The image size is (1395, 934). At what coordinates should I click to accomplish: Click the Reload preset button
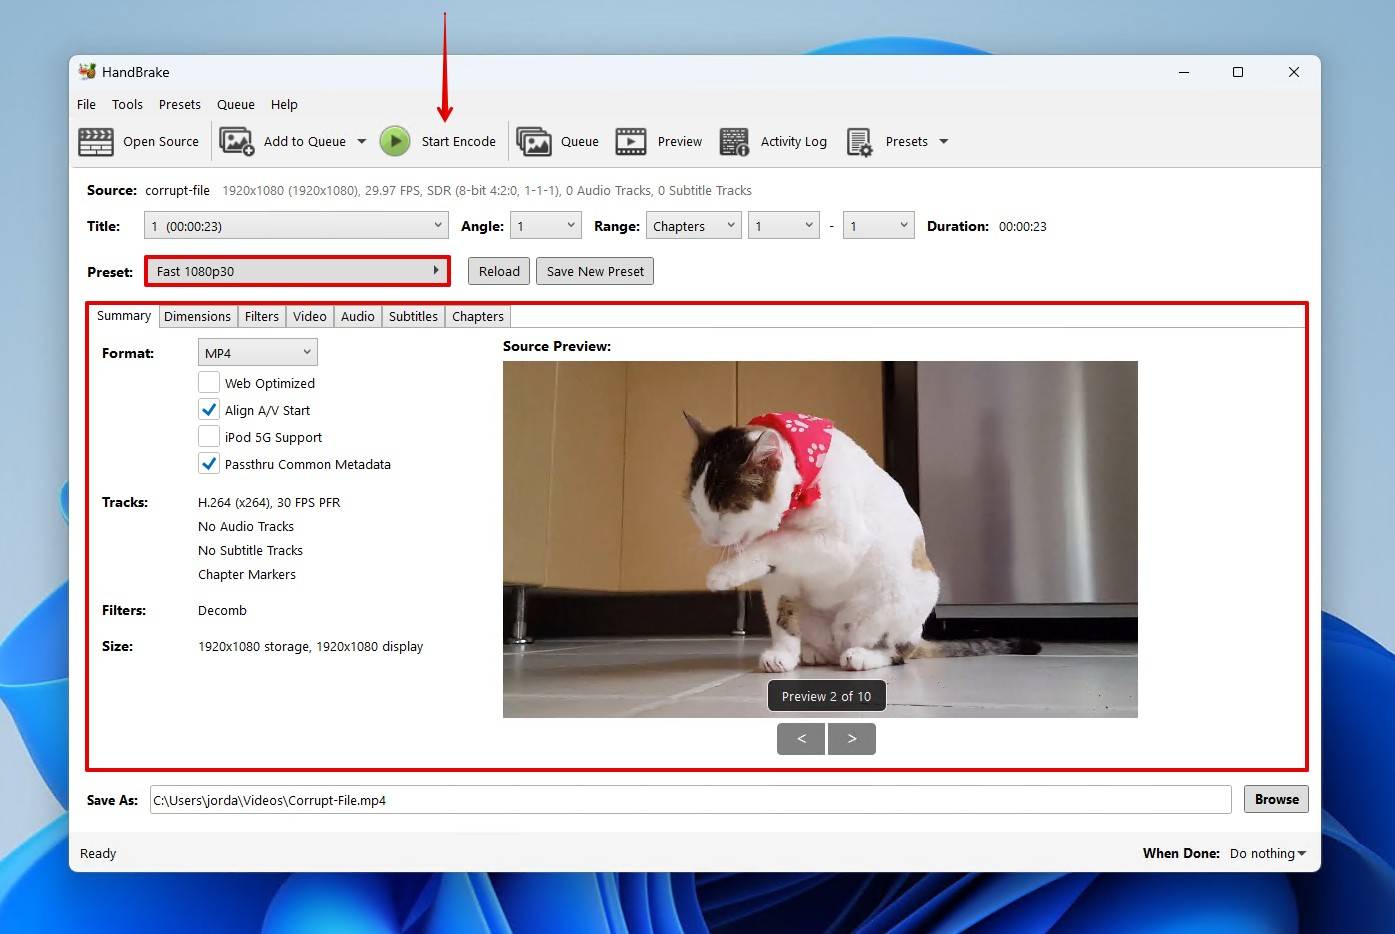[x=499, y=271]
